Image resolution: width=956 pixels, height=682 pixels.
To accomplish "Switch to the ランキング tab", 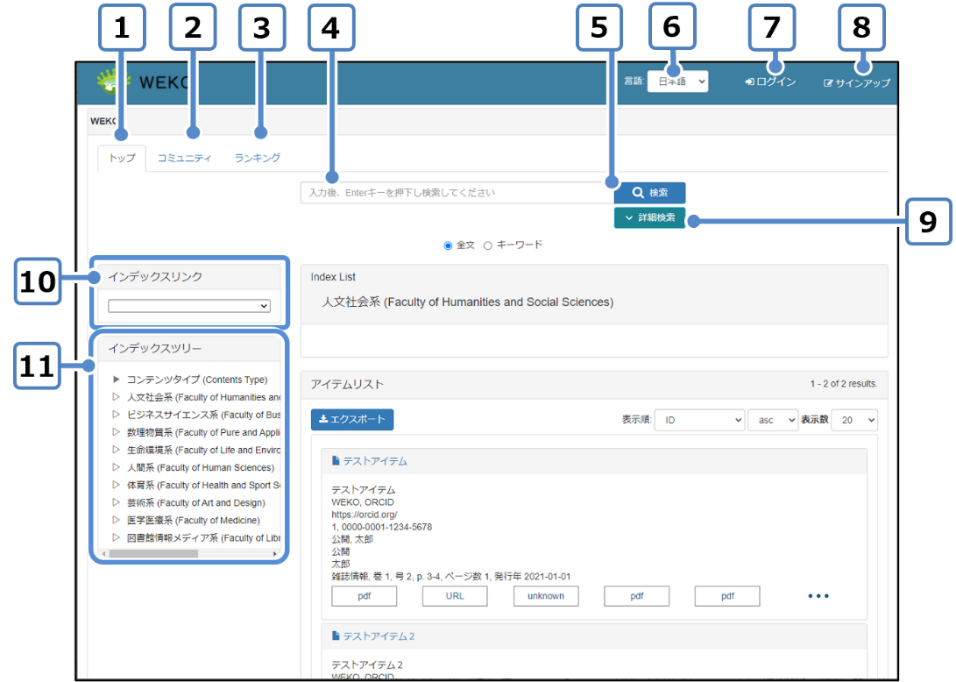I will 257,158.
